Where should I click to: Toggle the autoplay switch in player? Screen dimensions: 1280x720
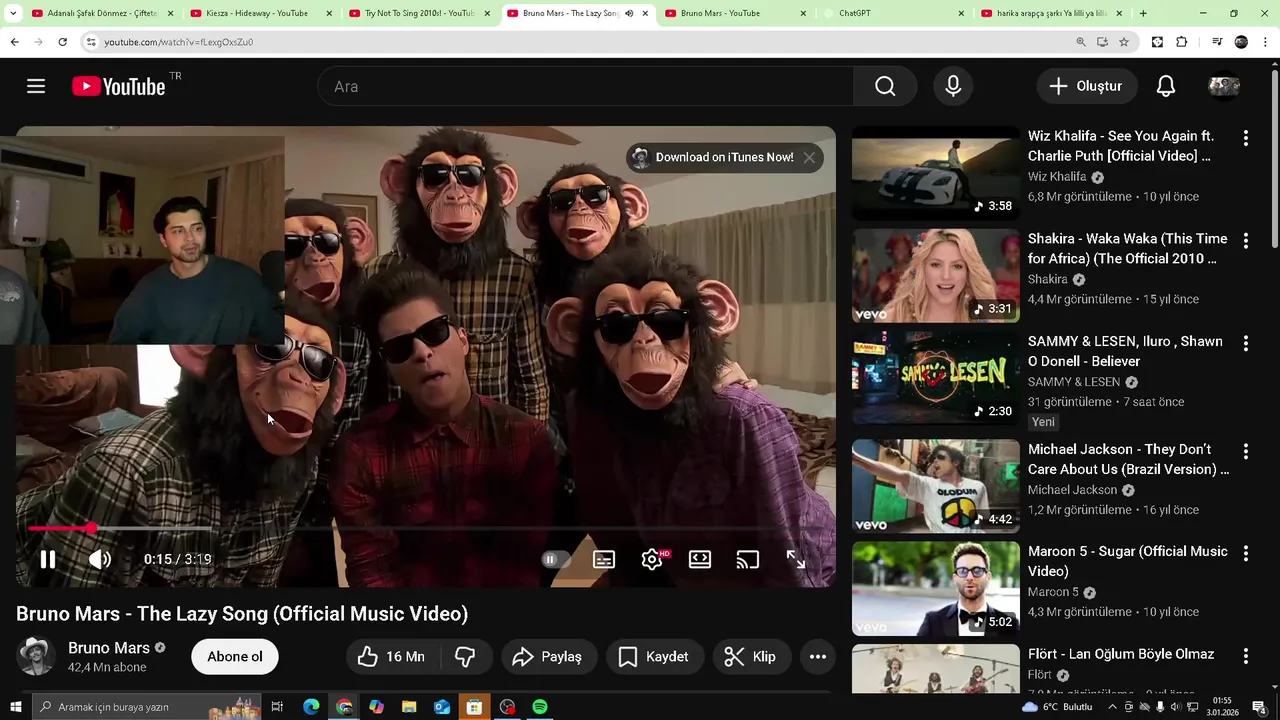tap(555, 559)
